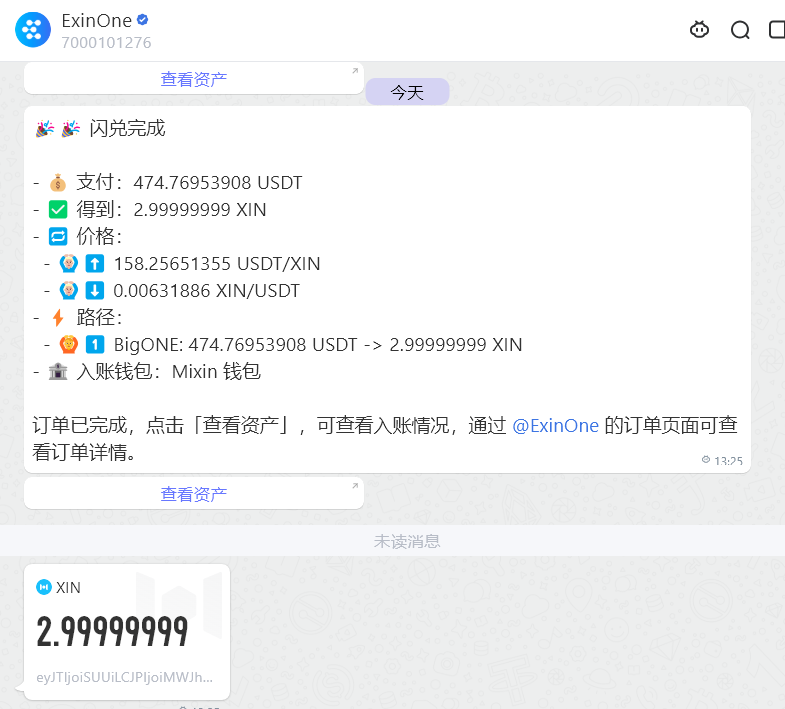Click the up-arrow emoji in USDT/XIN row

(95, 263)
